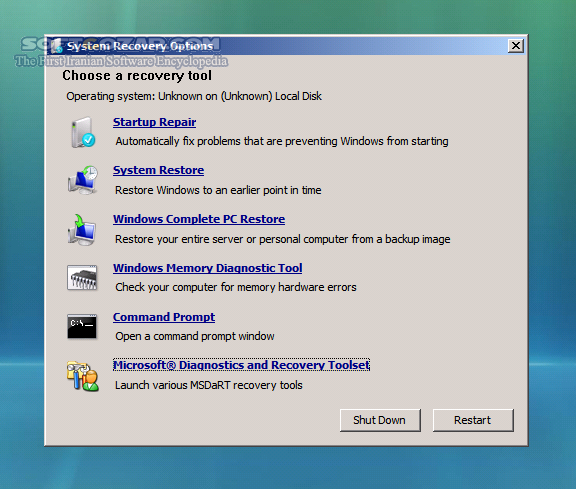This screenshot has height=489, width=576.
Task: Click the Restart button
Action: 473,420
